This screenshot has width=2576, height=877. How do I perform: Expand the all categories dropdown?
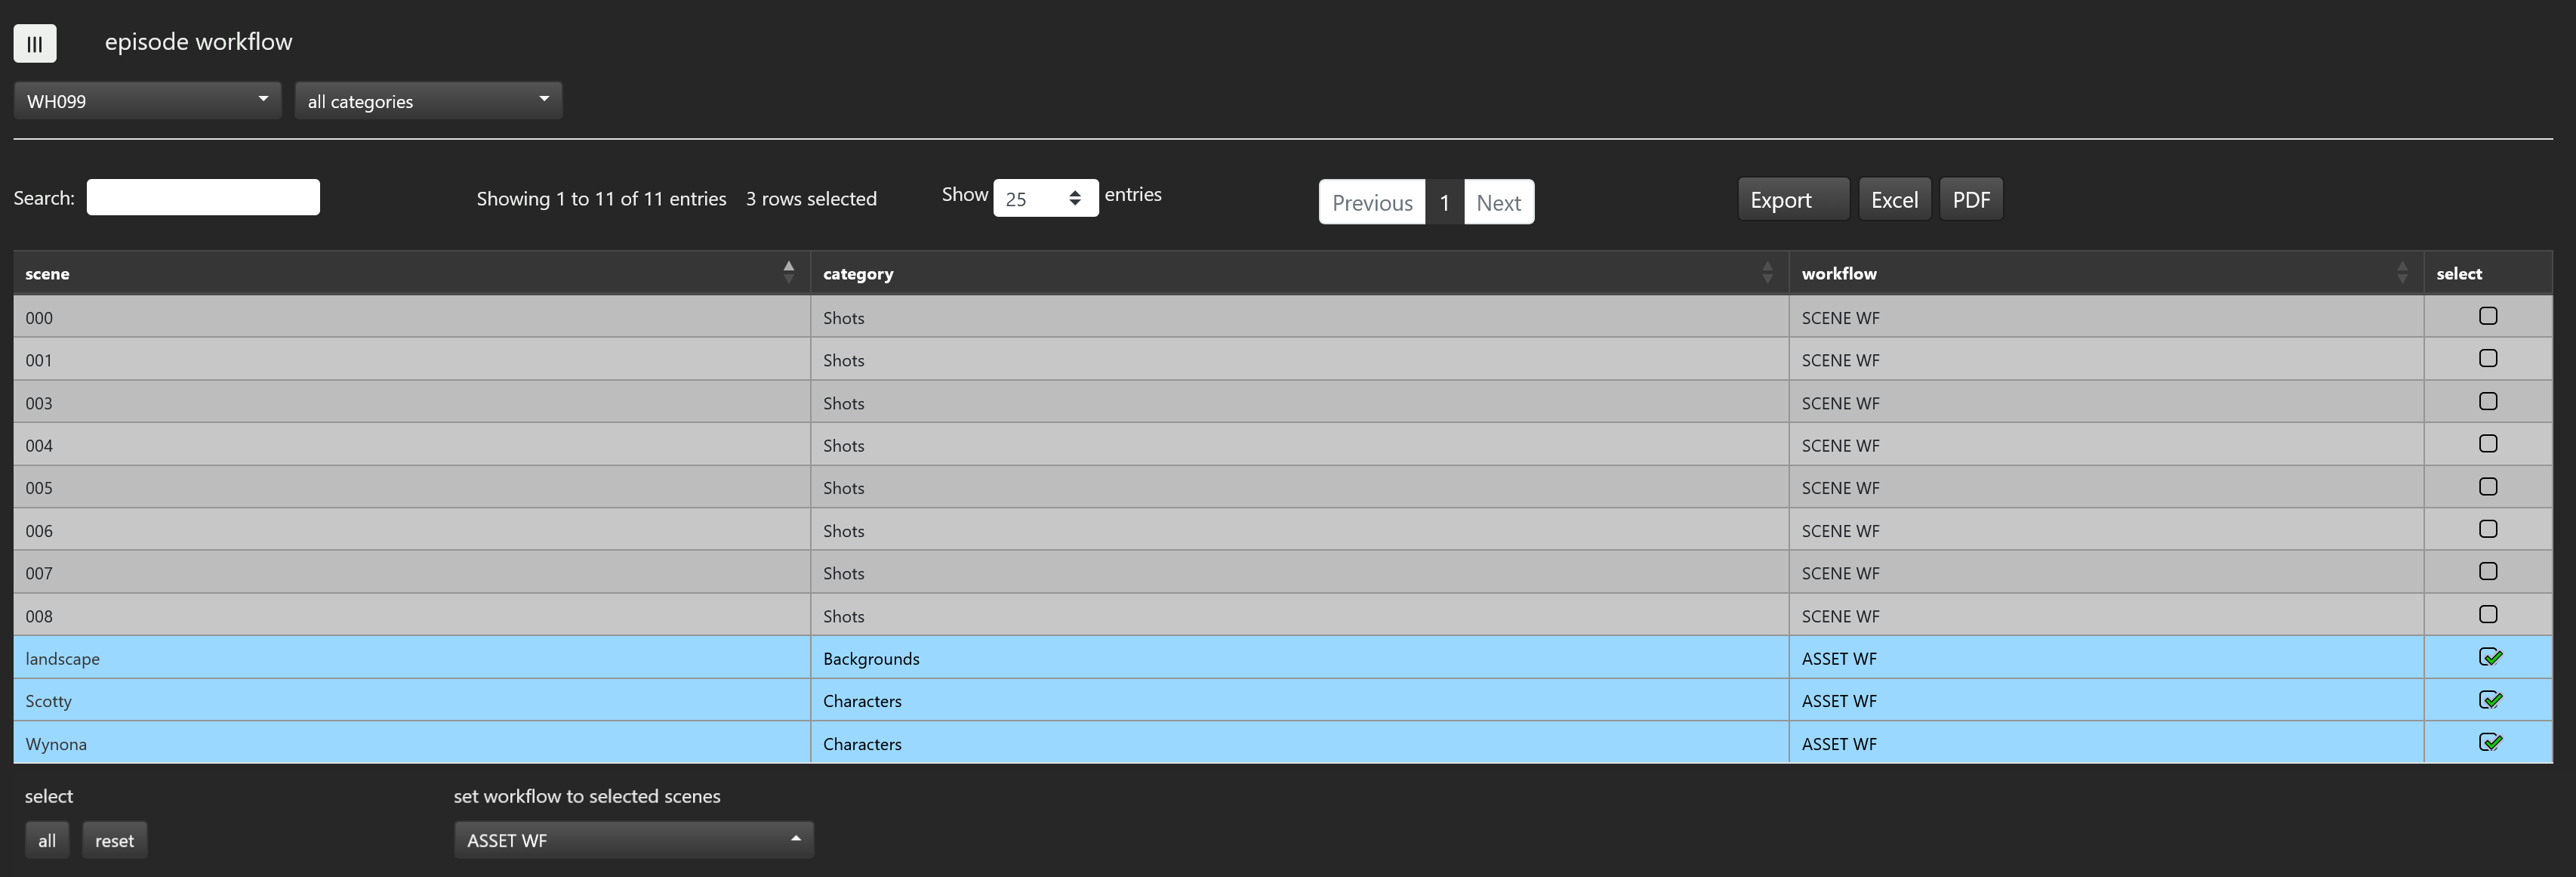(428, 101)
